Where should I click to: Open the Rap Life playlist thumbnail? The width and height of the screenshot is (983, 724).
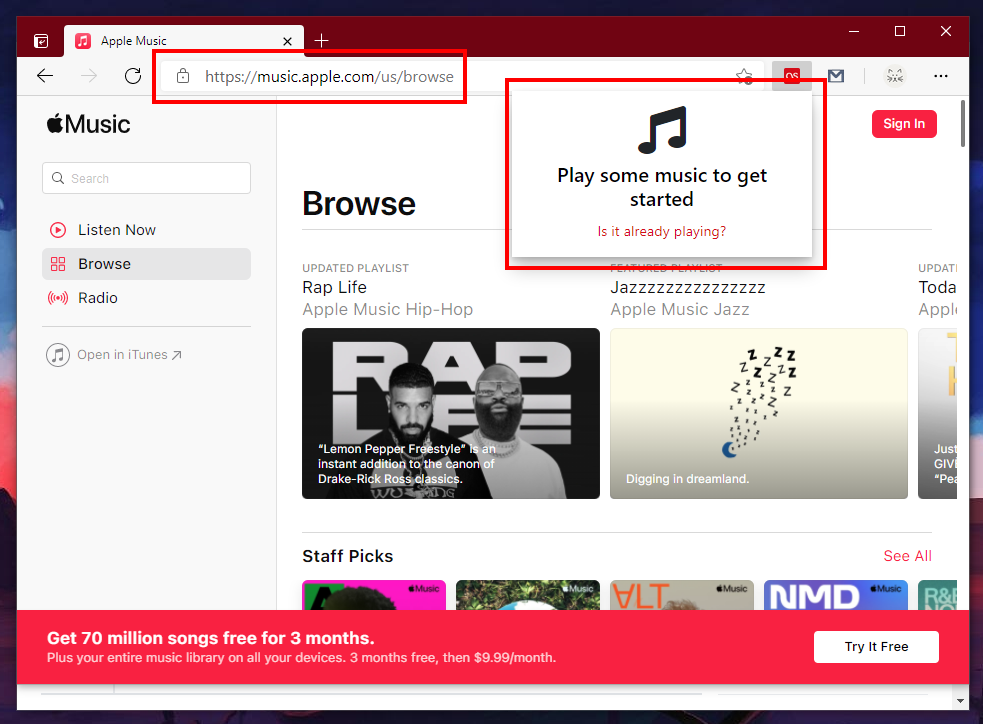pos(450,413)
